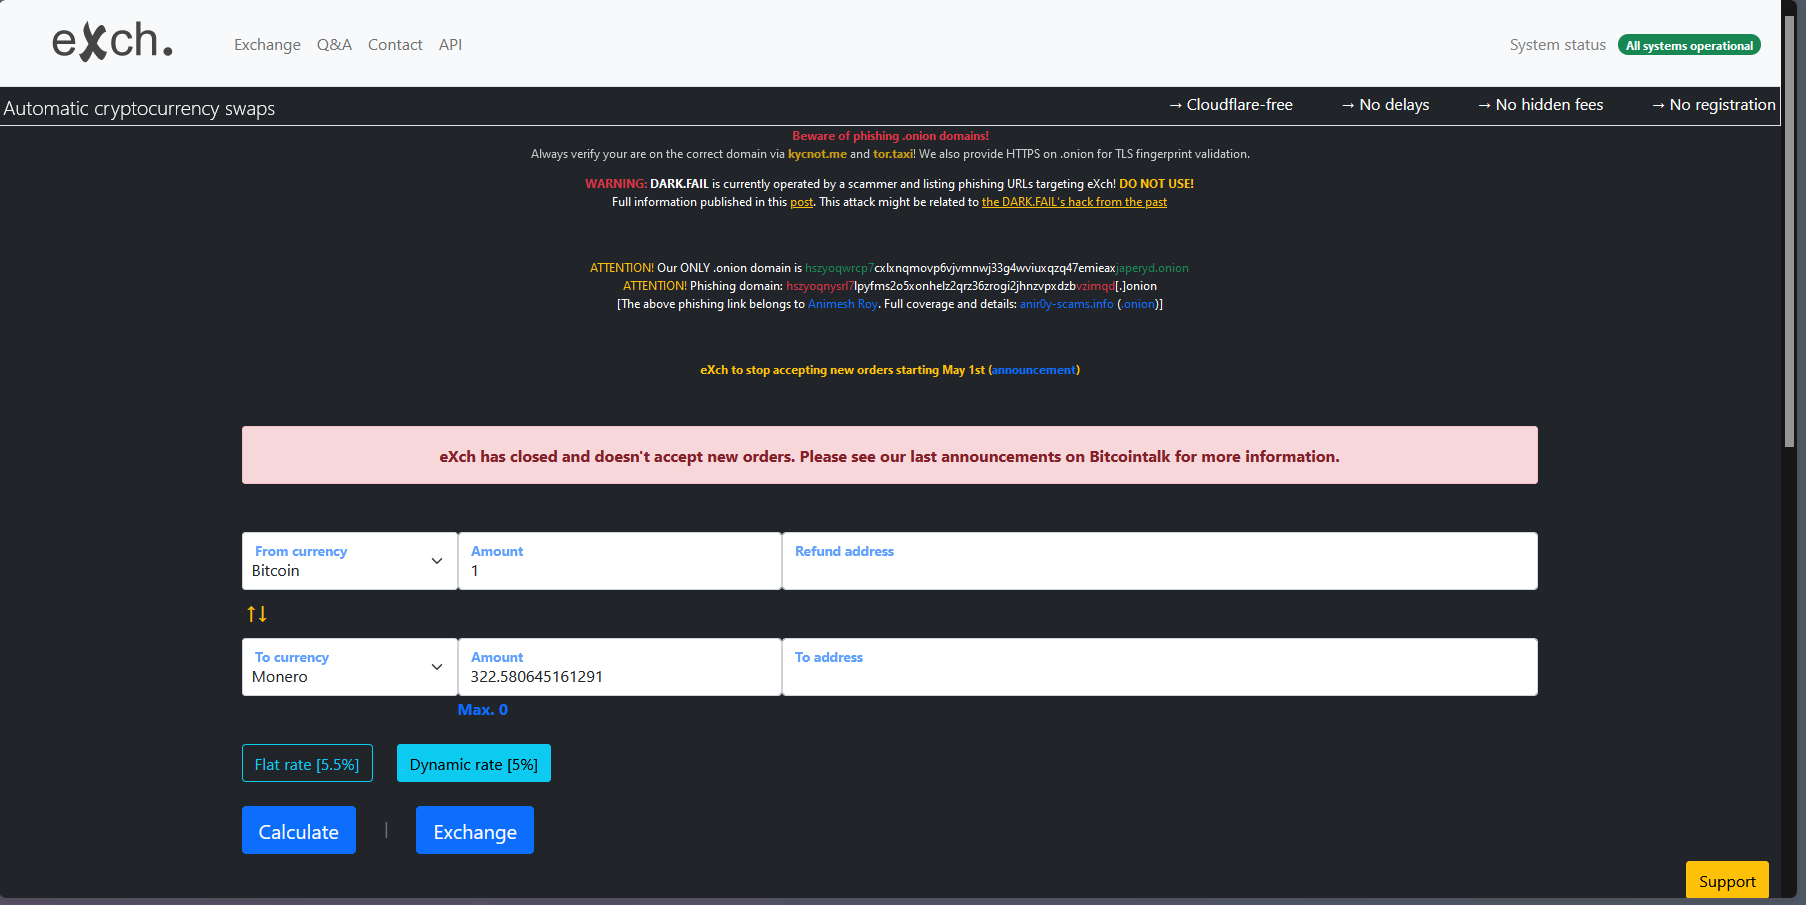
Task: Click the Max. 0 link
Action: pos(483,710)
